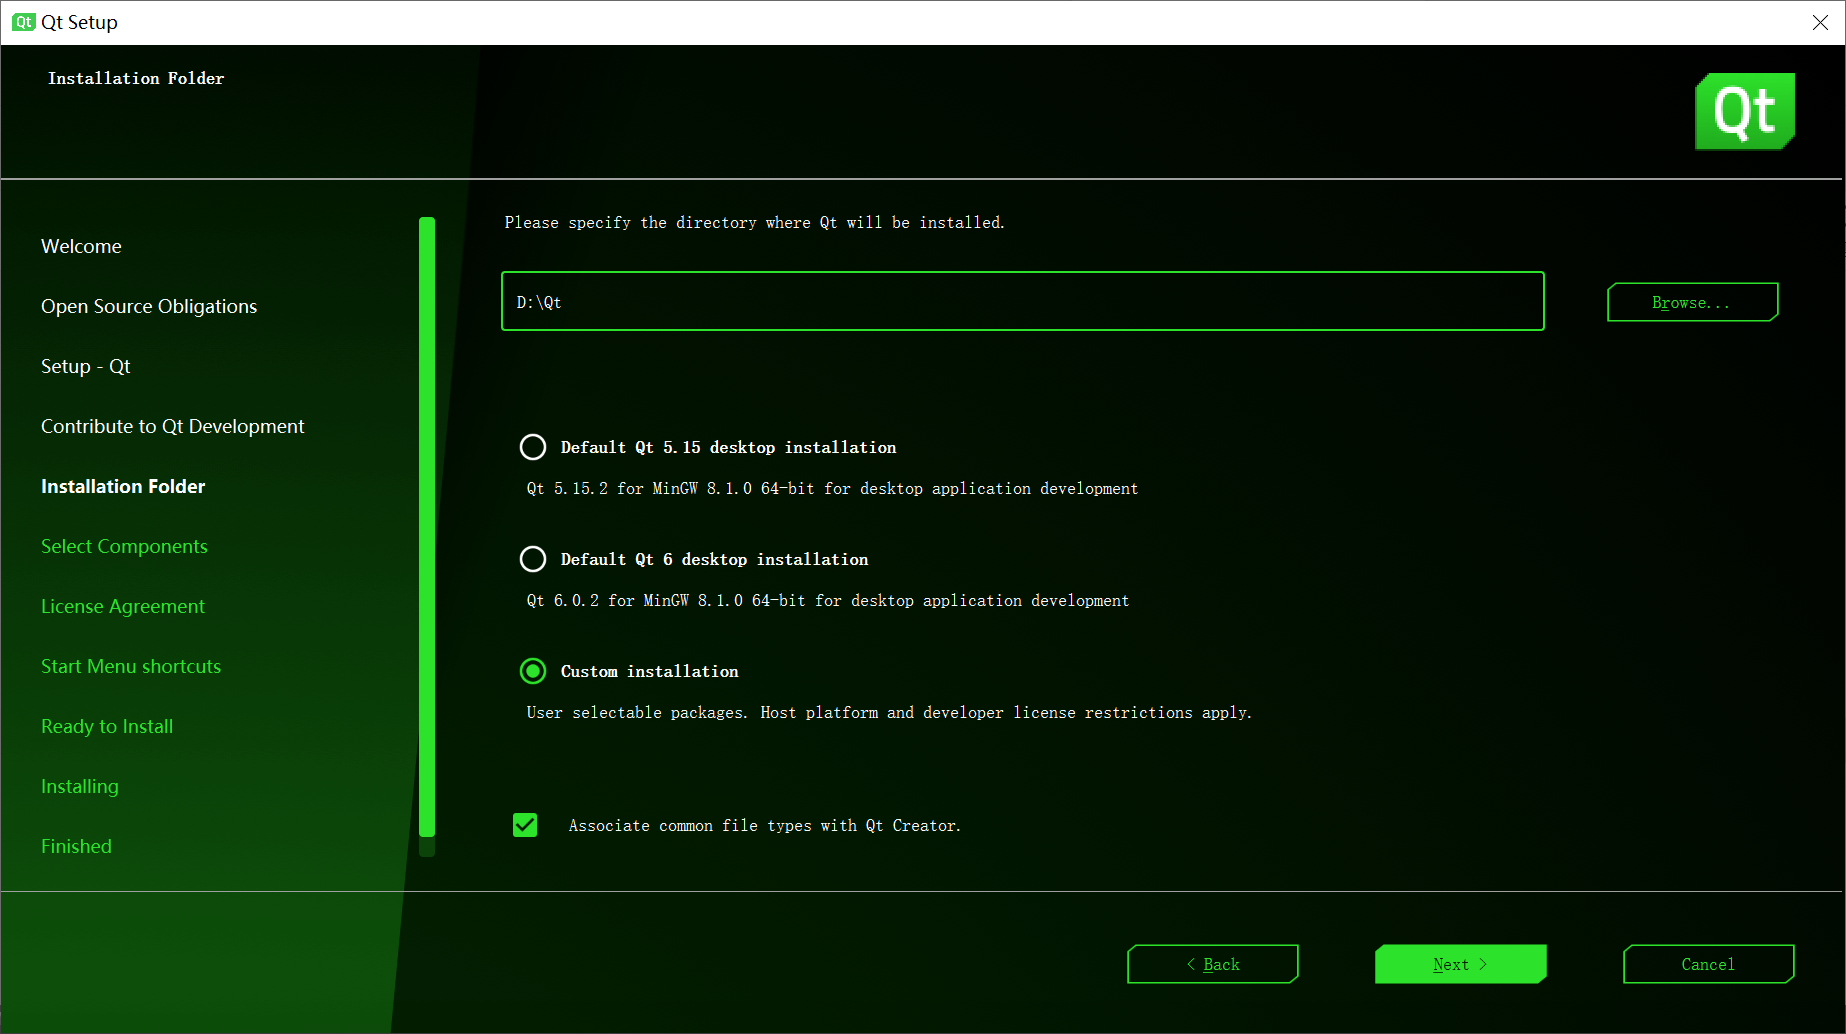Click Select Components step
Screen dimensions: 1846x1034
point(124,546)
